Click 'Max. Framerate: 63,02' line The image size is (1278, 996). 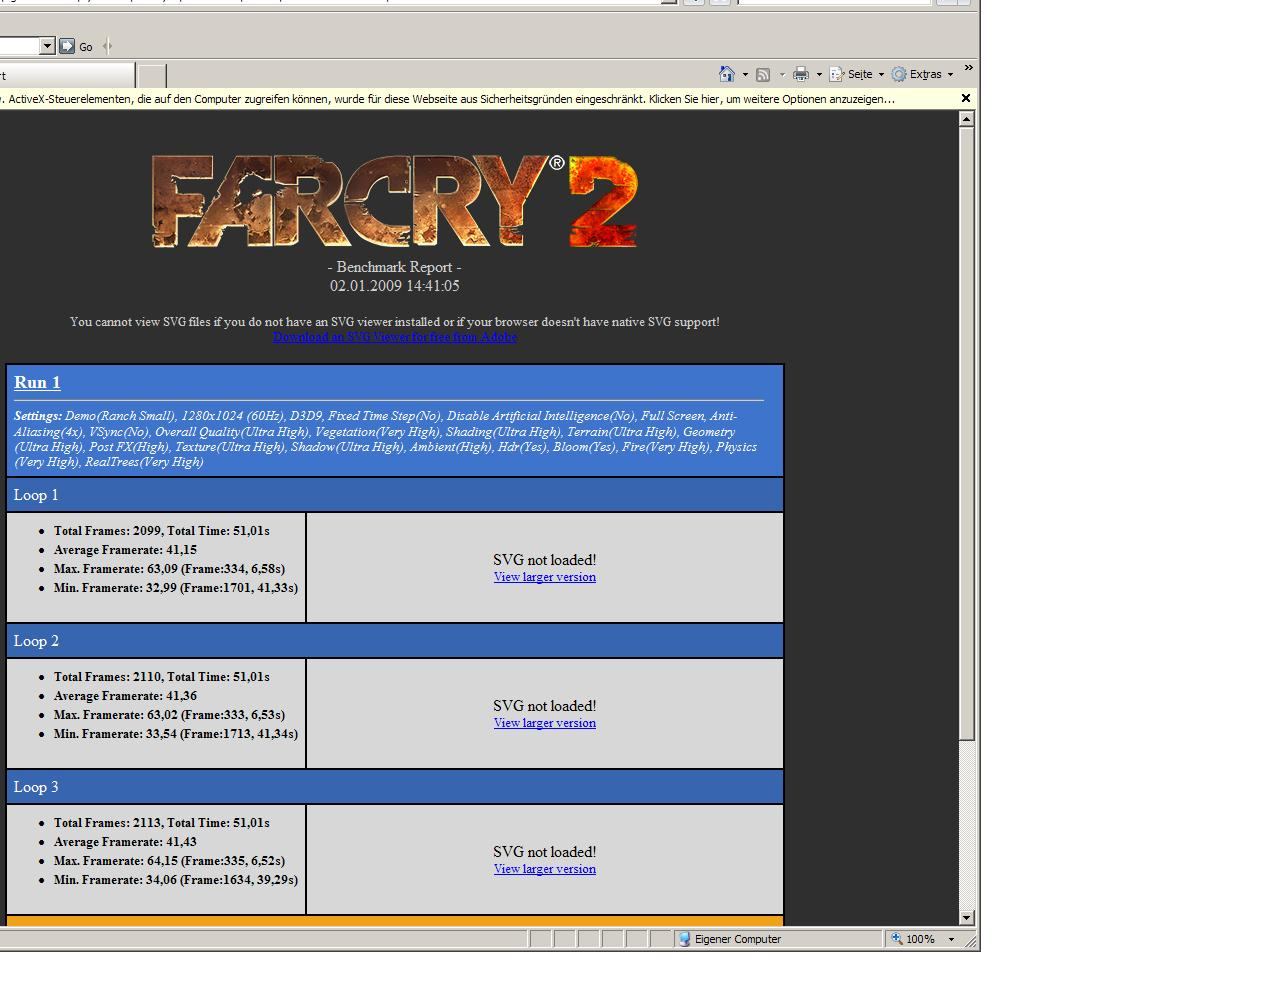coord(169,715)
